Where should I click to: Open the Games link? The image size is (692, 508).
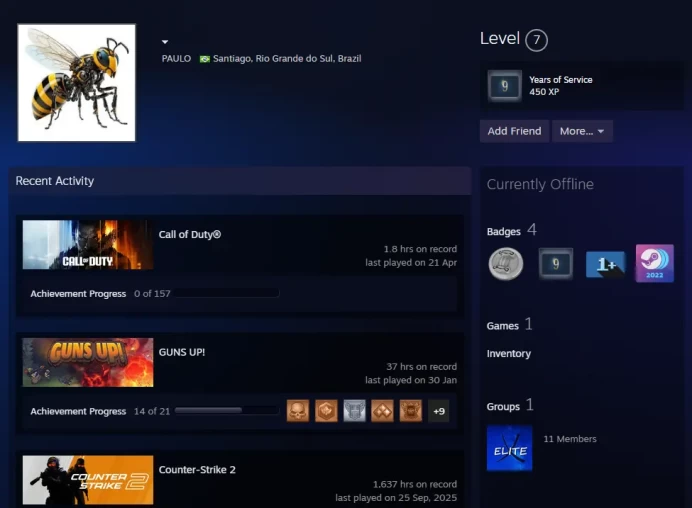(x=503, y=326)
